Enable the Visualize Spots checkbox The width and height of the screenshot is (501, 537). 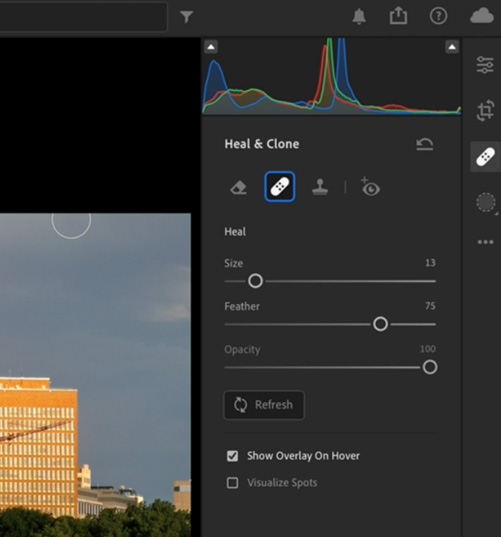[233, 483]
